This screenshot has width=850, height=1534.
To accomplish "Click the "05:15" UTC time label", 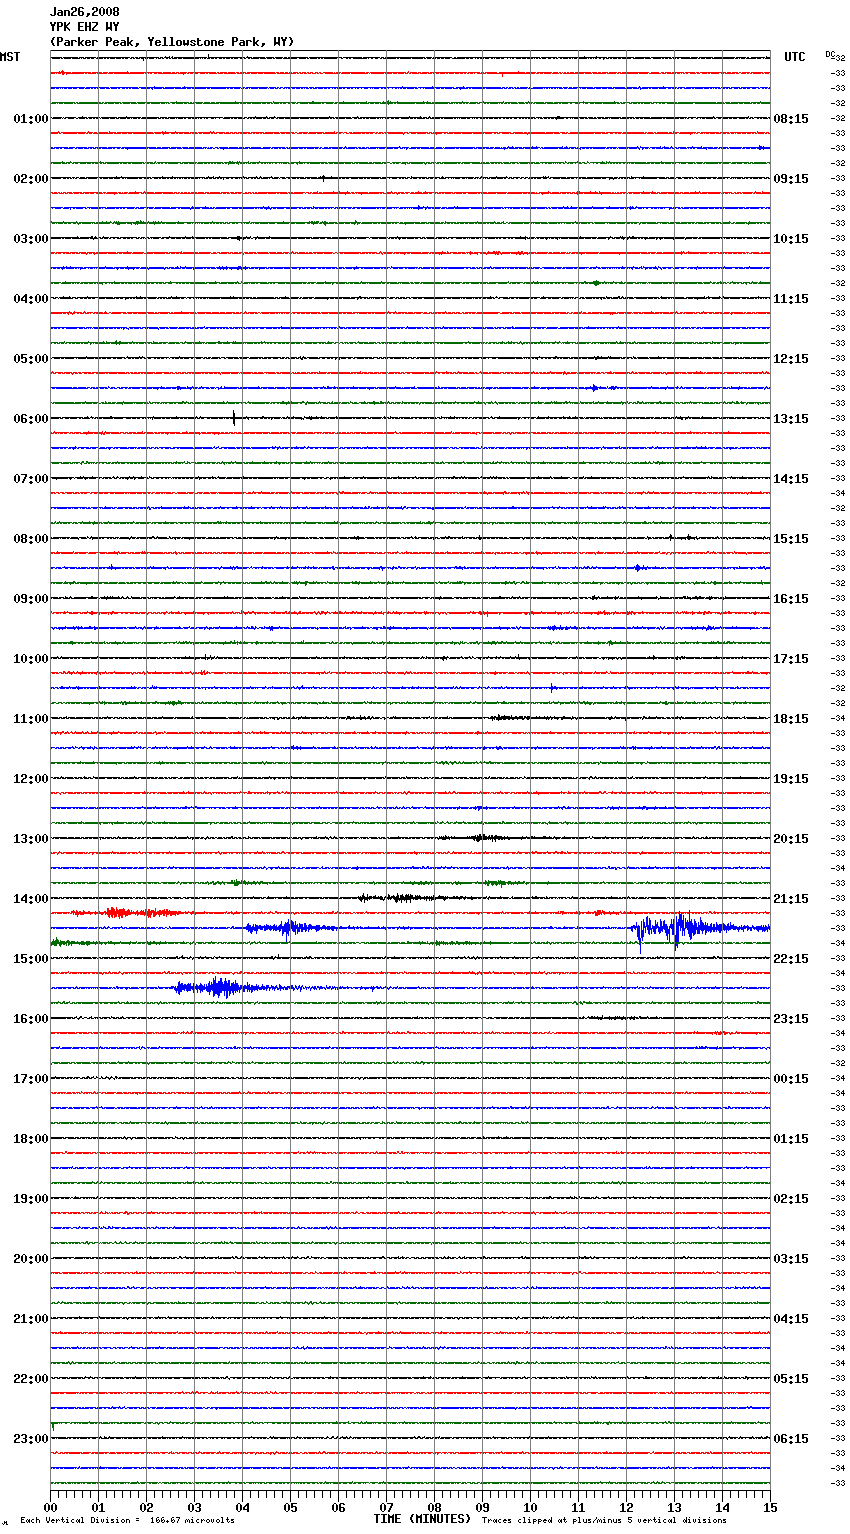I will tap(791, 1379).
